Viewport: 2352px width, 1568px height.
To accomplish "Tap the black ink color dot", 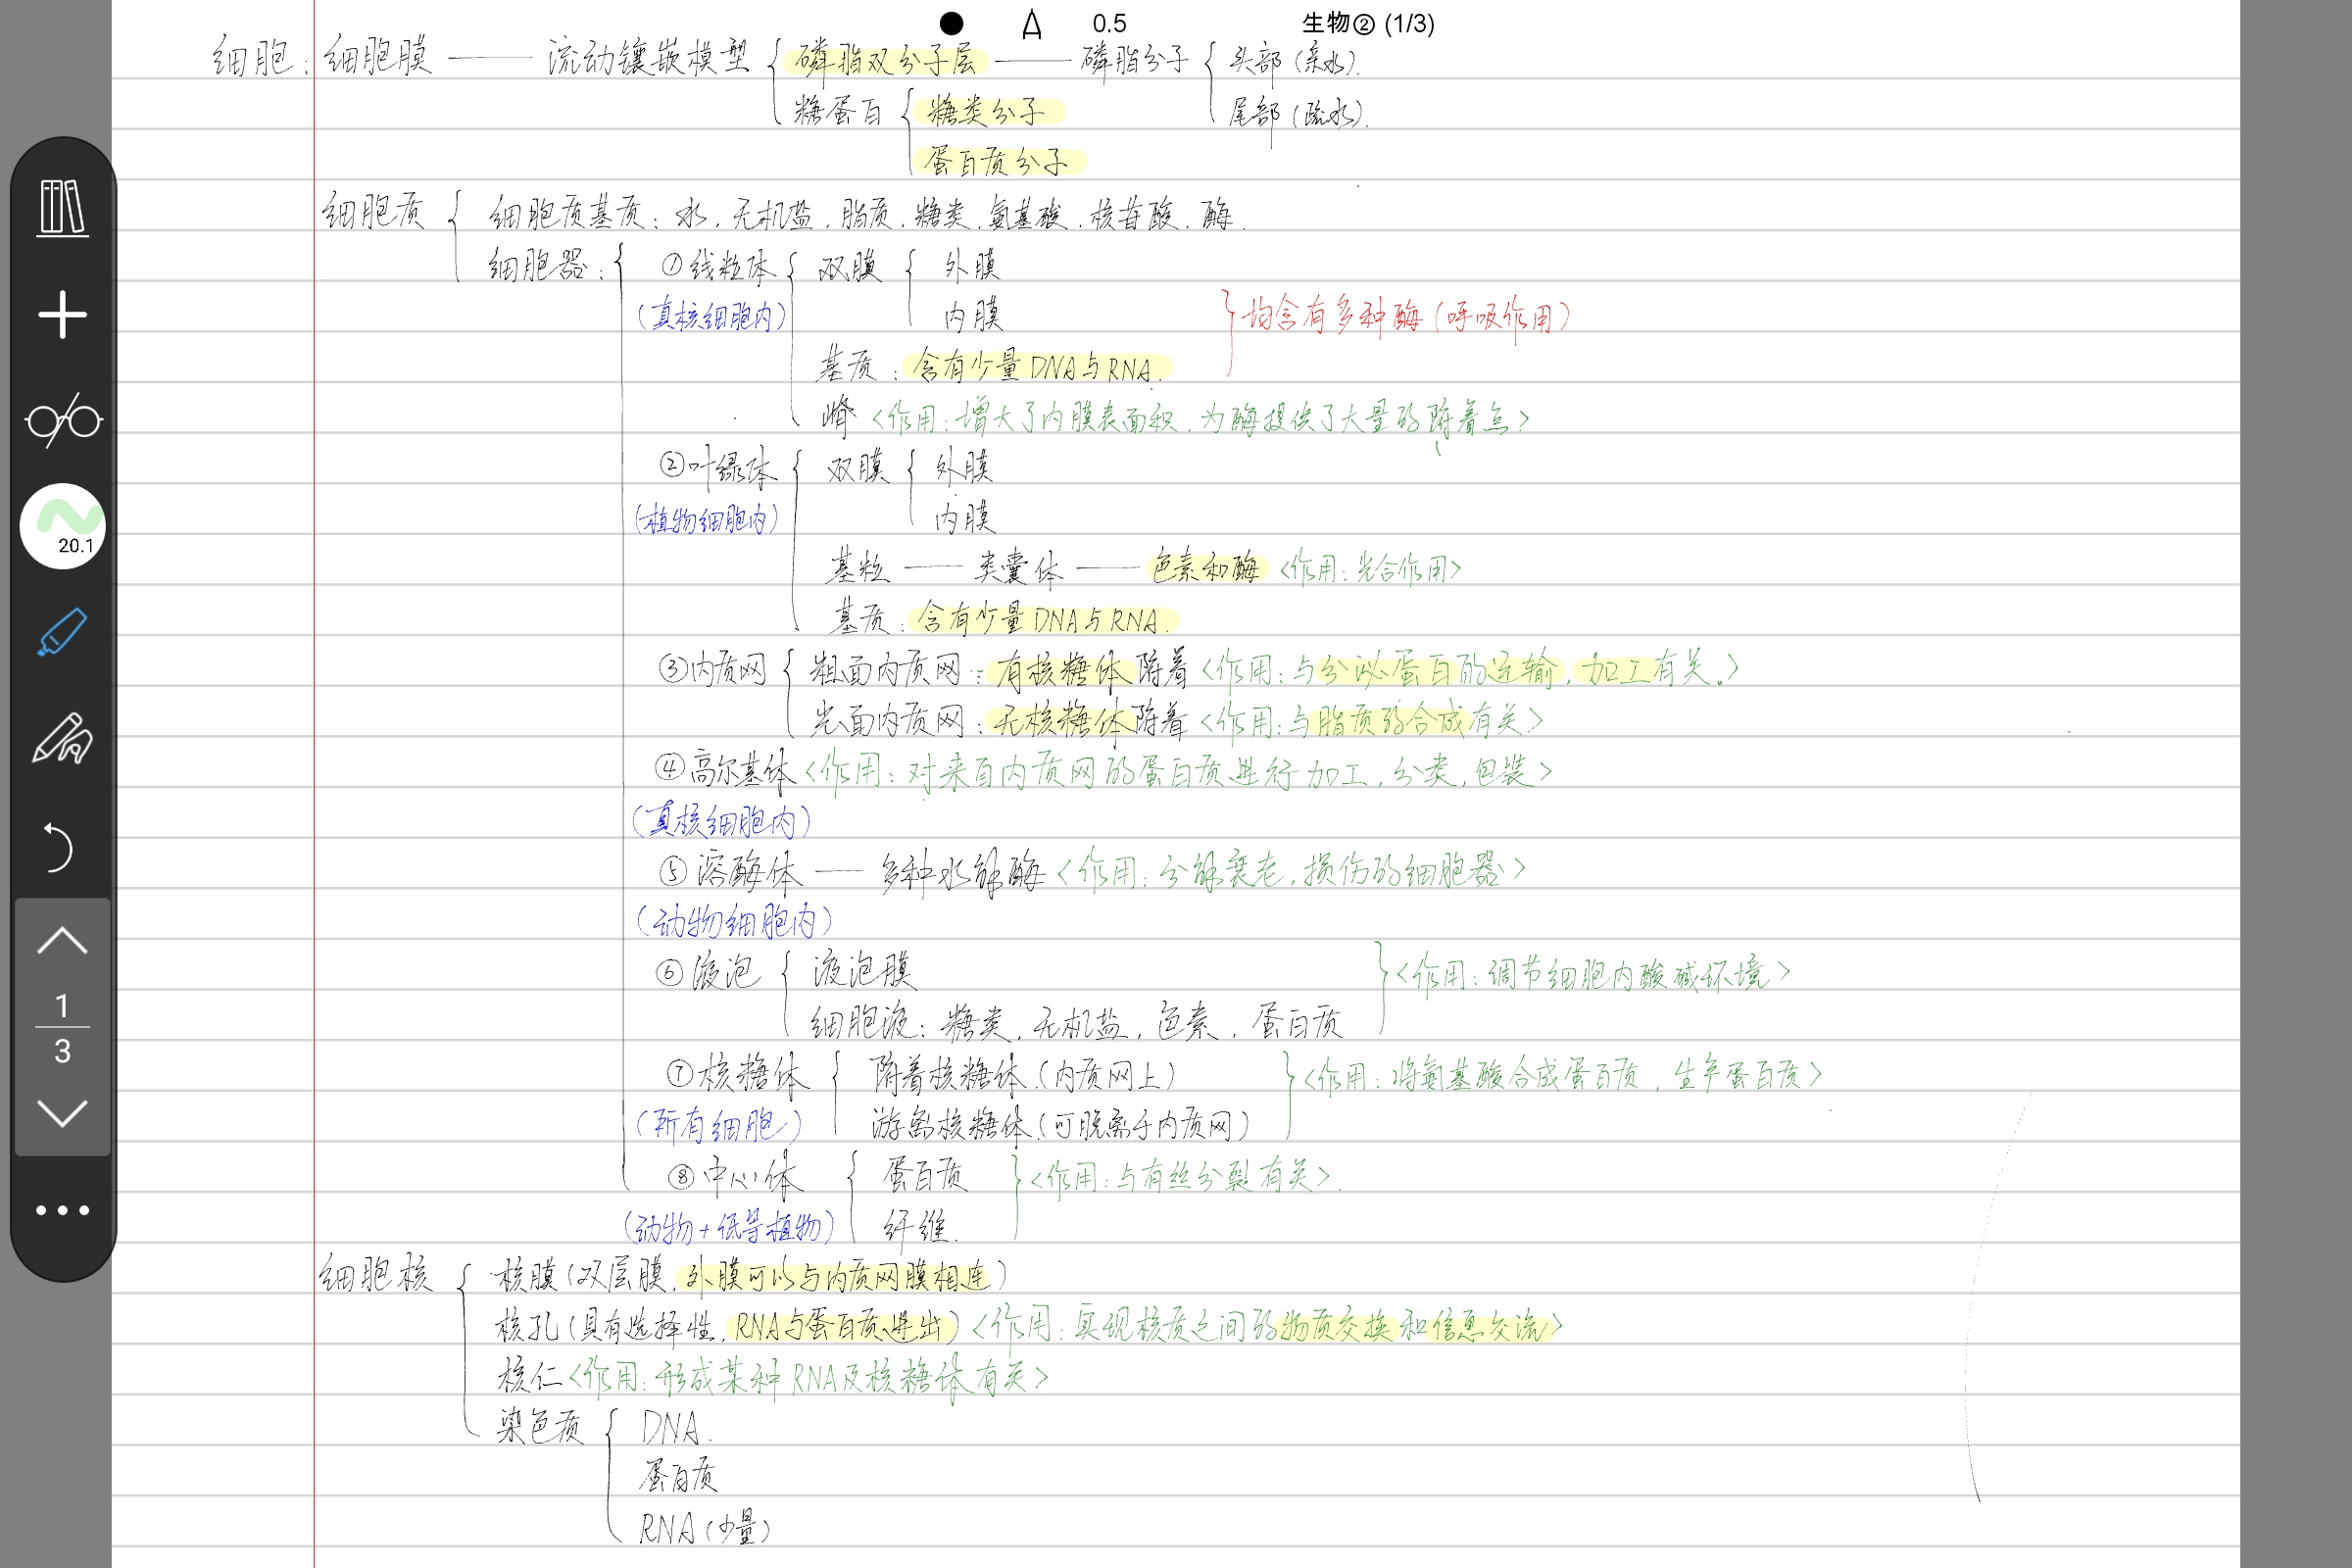I will click(952, 23).
